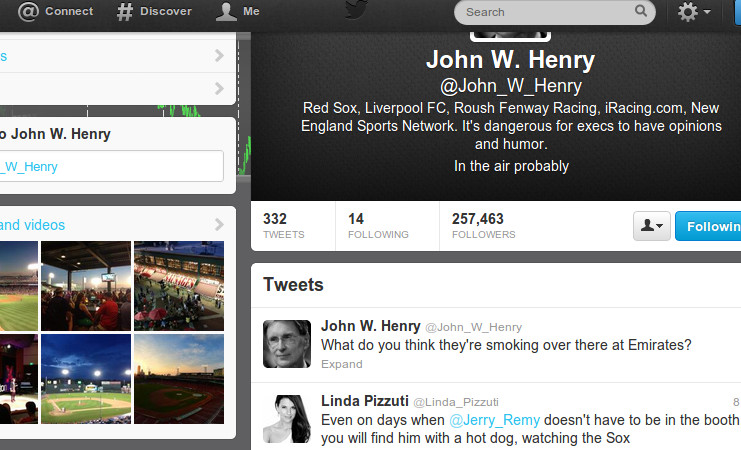Open @John_W_Henry handle on tweet
Viewport: 741px width, 450px height.
474,327
